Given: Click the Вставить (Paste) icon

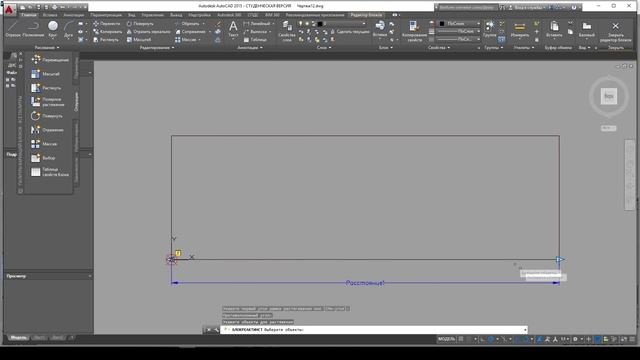Looking at the screenshot, I should [x=554, y=29].
